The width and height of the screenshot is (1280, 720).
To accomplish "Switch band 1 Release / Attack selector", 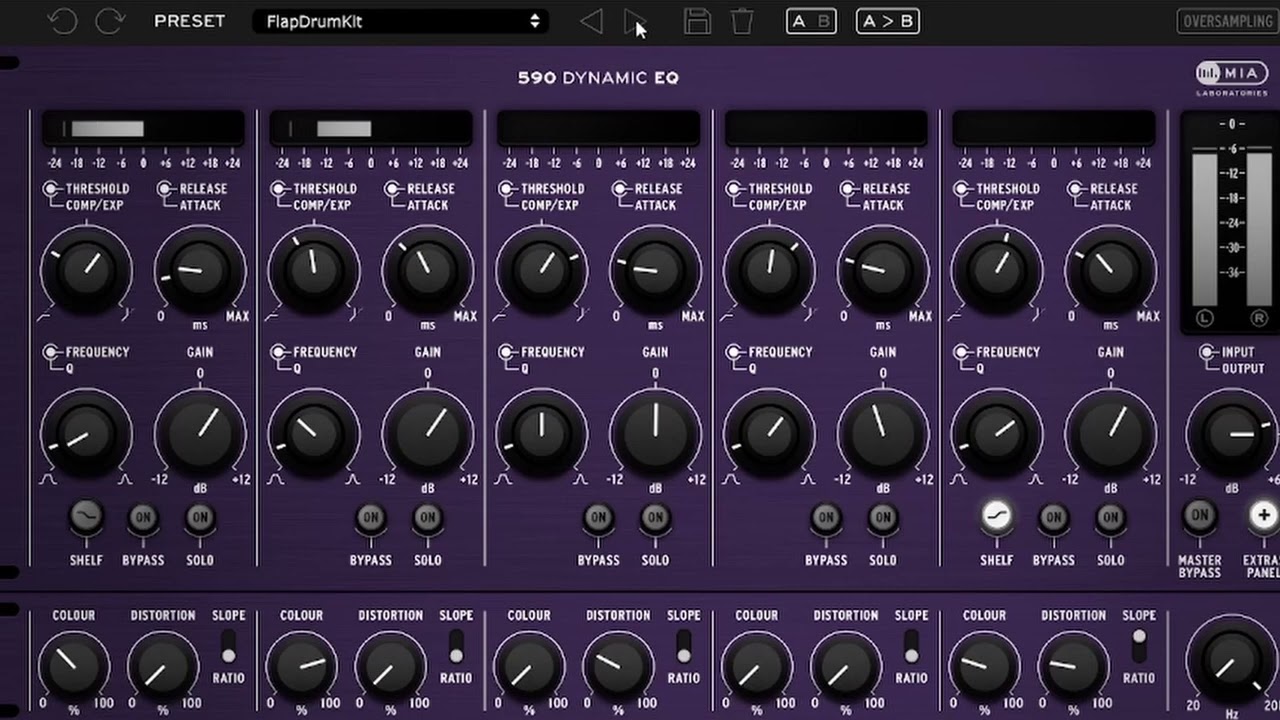I will tap(165, 189).
